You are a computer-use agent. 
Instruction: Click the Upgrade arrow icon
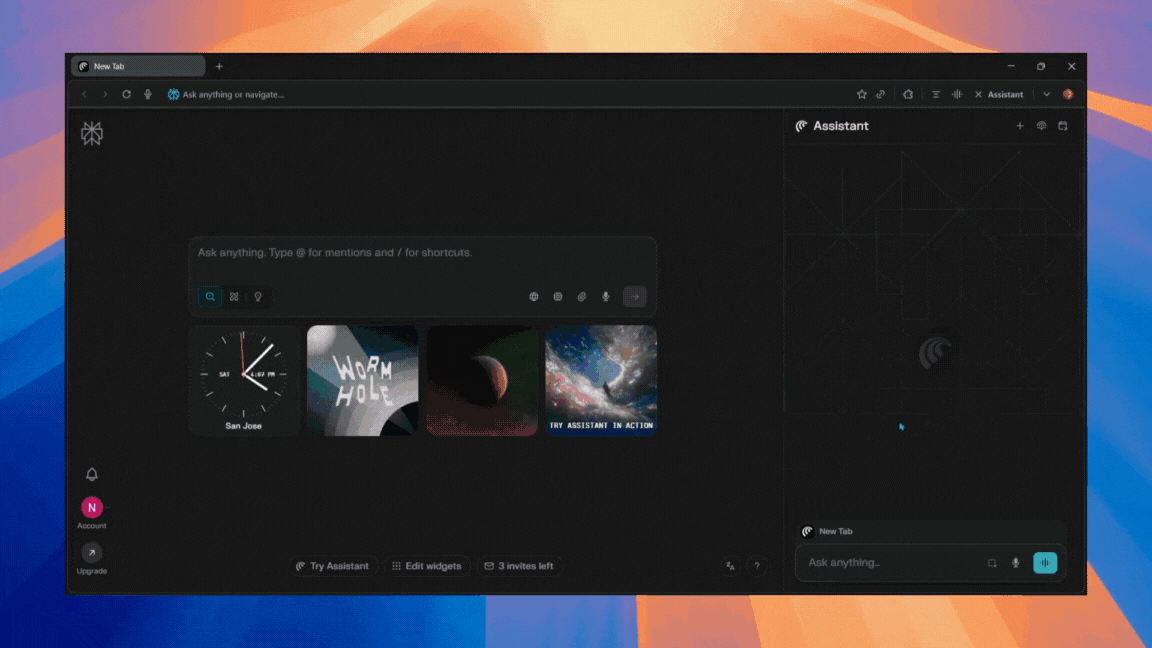[92, 552]
